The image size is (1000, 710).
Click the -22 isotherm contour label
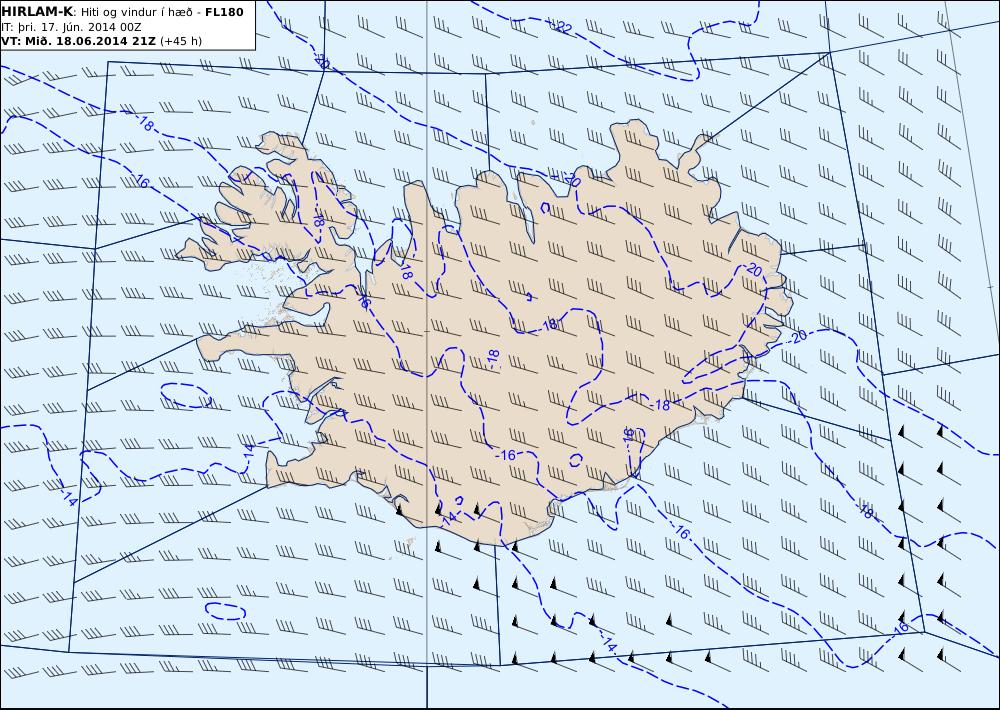pyautogui.click(x=561, y=26)
